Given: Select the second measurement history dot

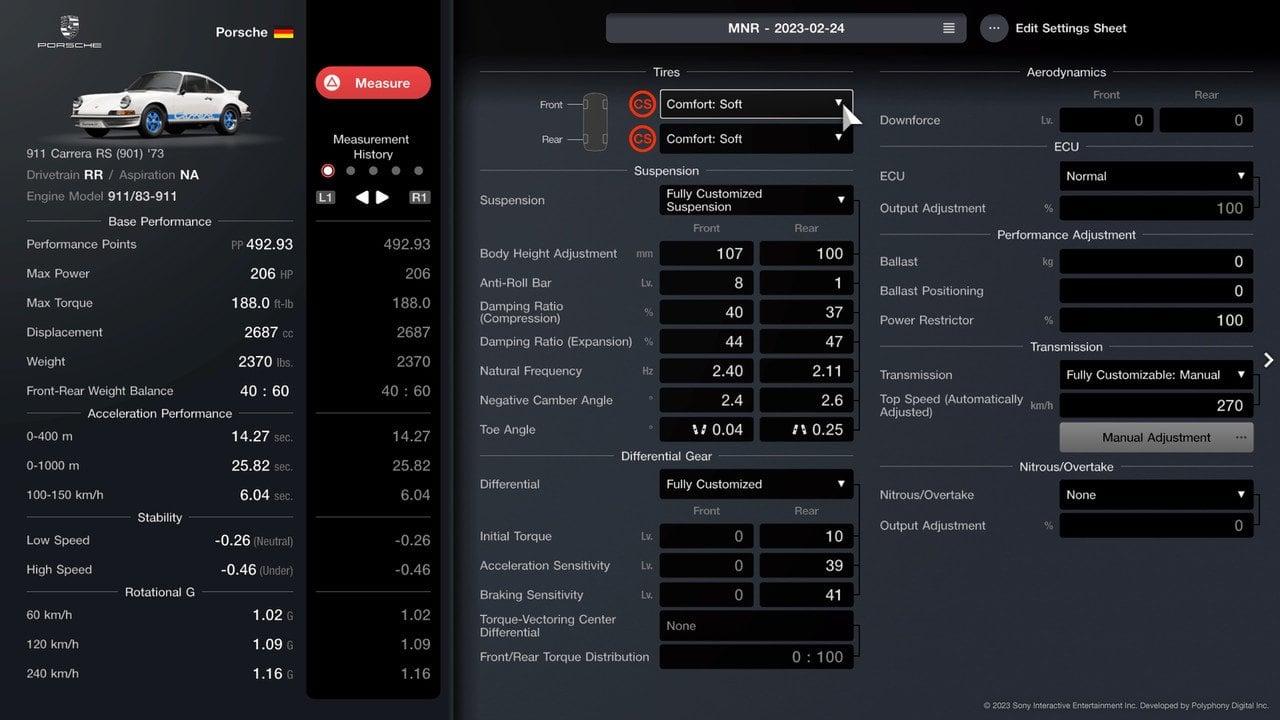Looking at the screenshot, I should (350, 171).
